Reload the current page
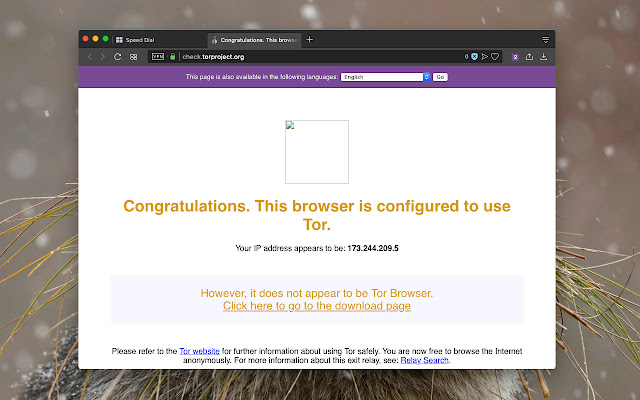Image resolution: width=640 pixels, height=400 pixels. tap(118, 57)
